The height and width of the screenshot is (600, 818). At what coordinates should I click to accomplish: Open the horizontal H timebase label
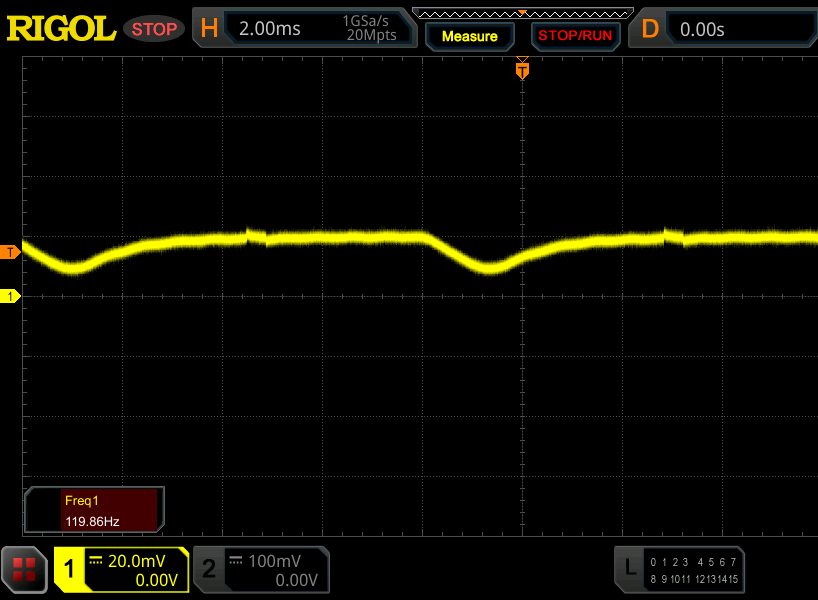[x=209, y=28]
